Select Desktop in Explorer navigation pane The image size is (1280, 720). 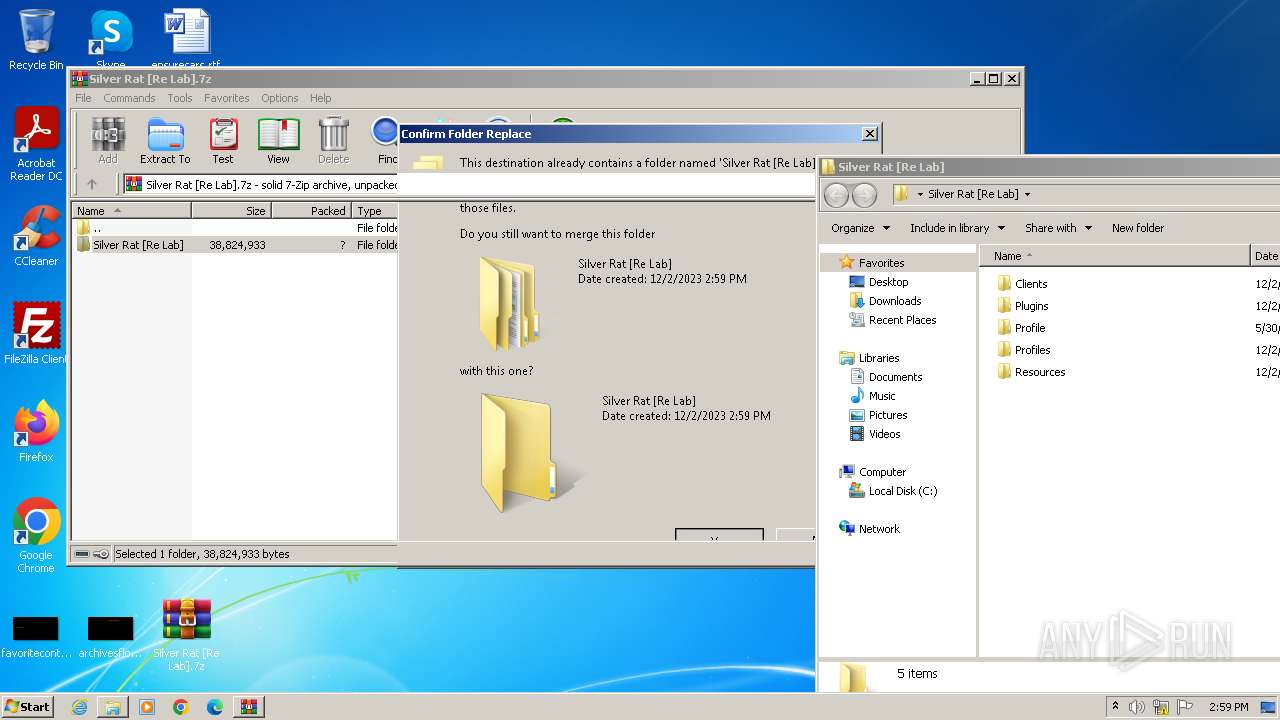tap(888, 282)
